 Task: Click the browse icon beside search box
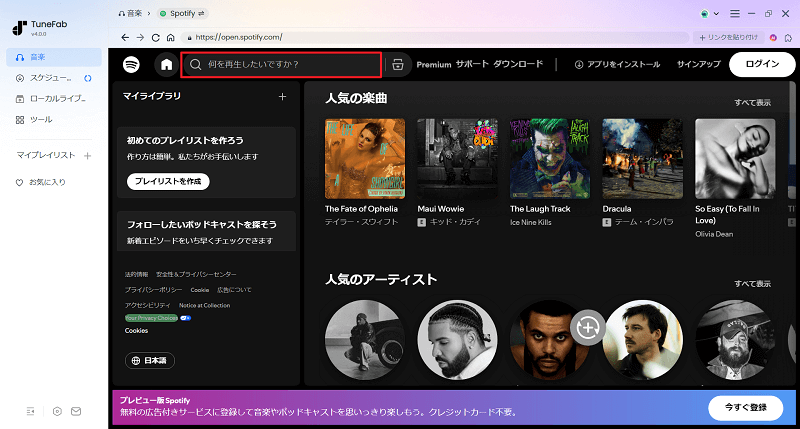(x=398, y=64)
